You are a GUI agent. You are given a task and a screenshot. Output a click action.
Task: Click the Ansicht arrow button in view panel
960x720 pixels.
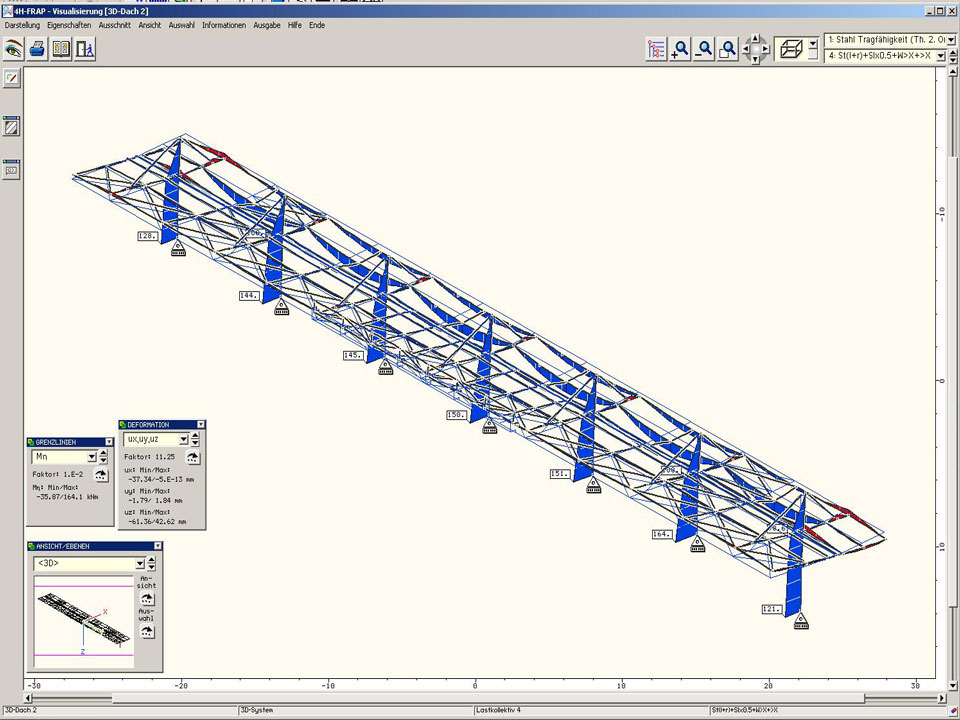[147, 598]
